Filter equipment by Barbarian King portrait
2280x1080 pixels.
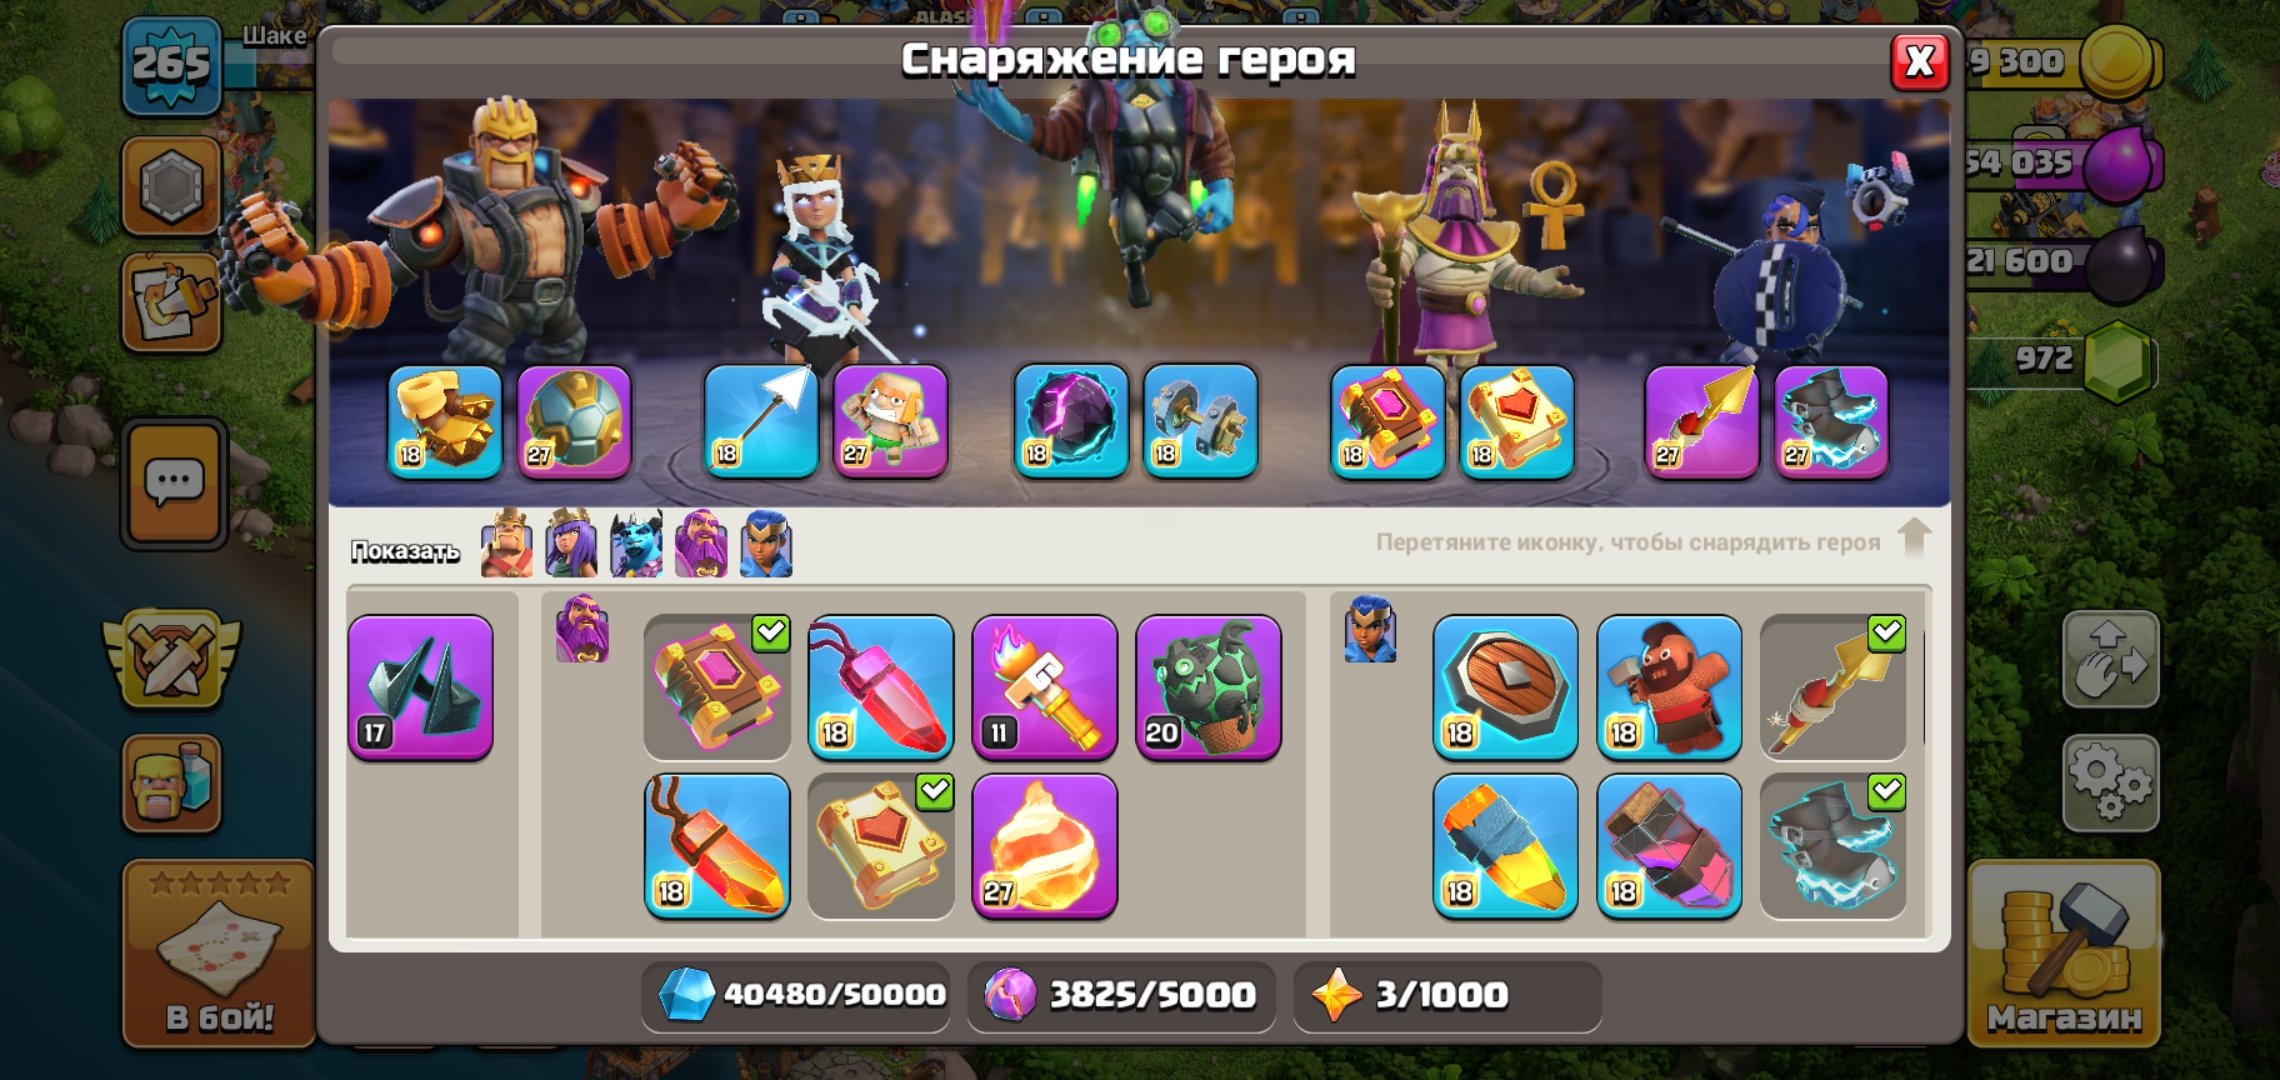[507, 545]
